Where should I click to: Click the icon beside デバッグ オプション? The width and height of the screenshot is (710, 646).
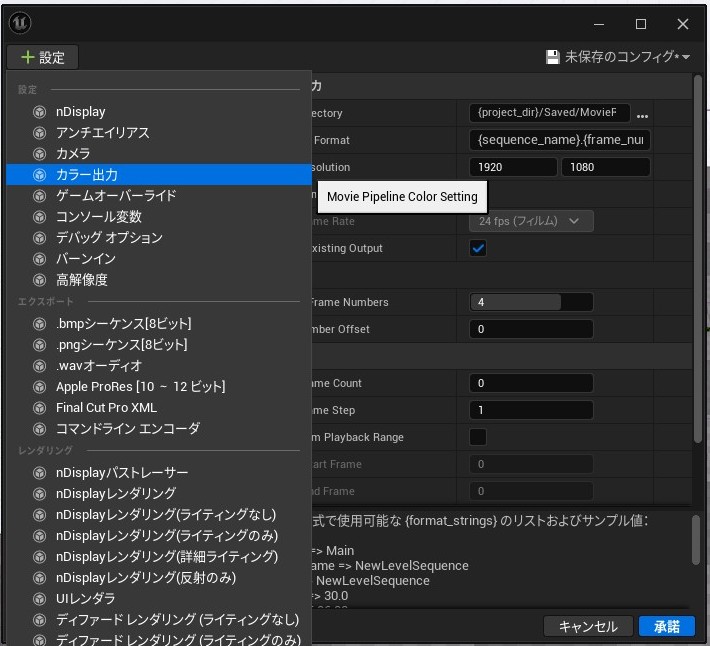pos(40,238)
